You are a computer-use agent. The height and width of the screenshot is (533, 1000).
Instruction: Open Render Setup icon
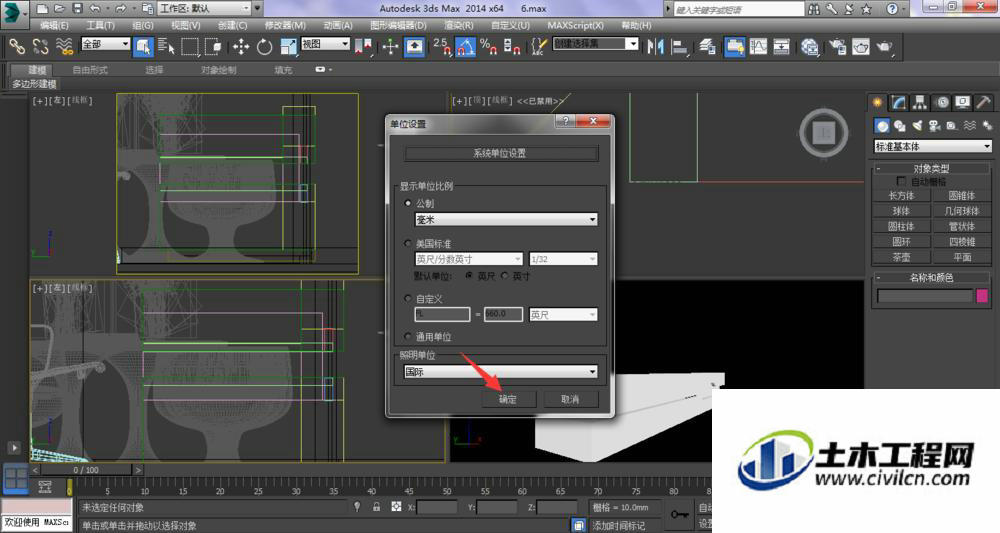[x=837, y=47]
